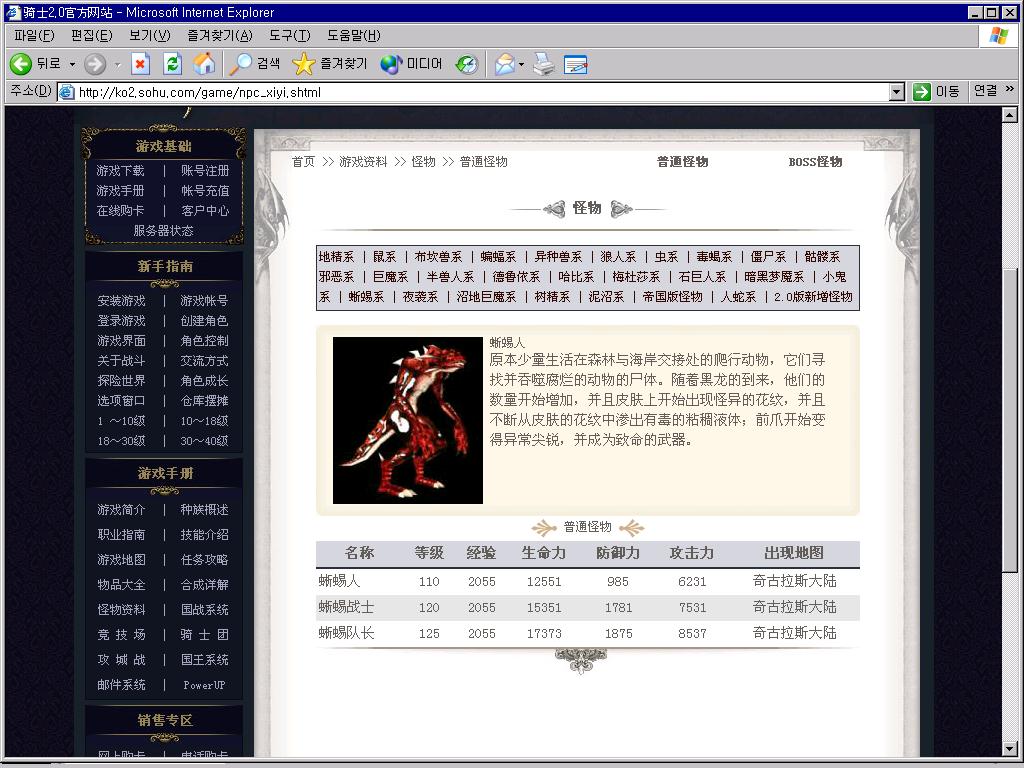This screenshot has width=1024, height=768.
Task: Expand the address bar URL dropdown
Action: [897, 92]
